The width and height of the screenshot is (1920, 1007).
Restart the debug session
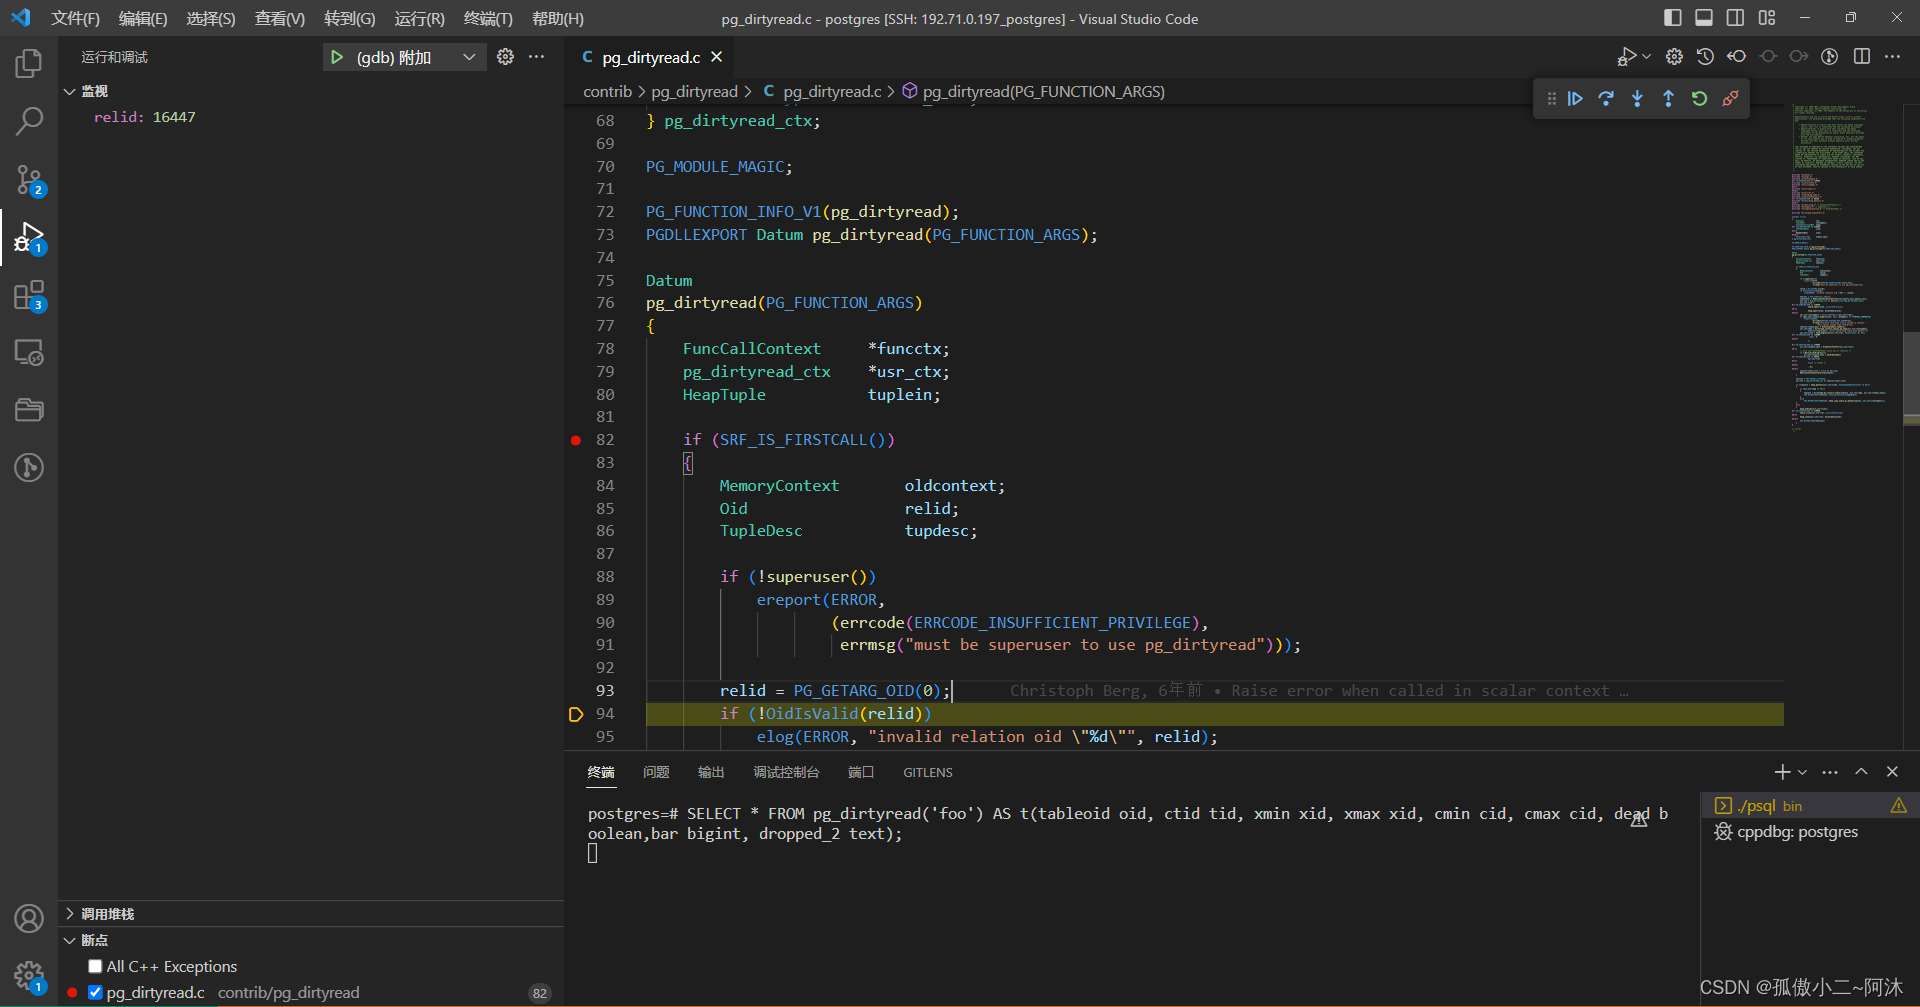[1699, 98]
